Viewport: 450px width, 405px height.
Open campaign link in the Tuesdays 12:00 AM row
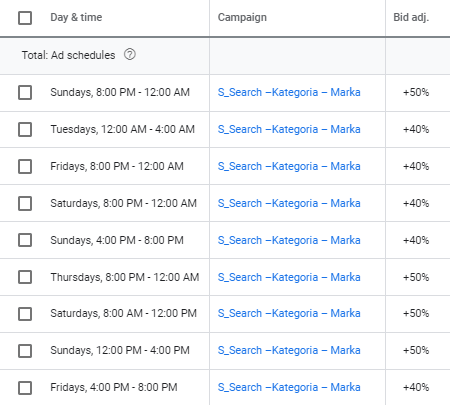(x=289, y=129)
